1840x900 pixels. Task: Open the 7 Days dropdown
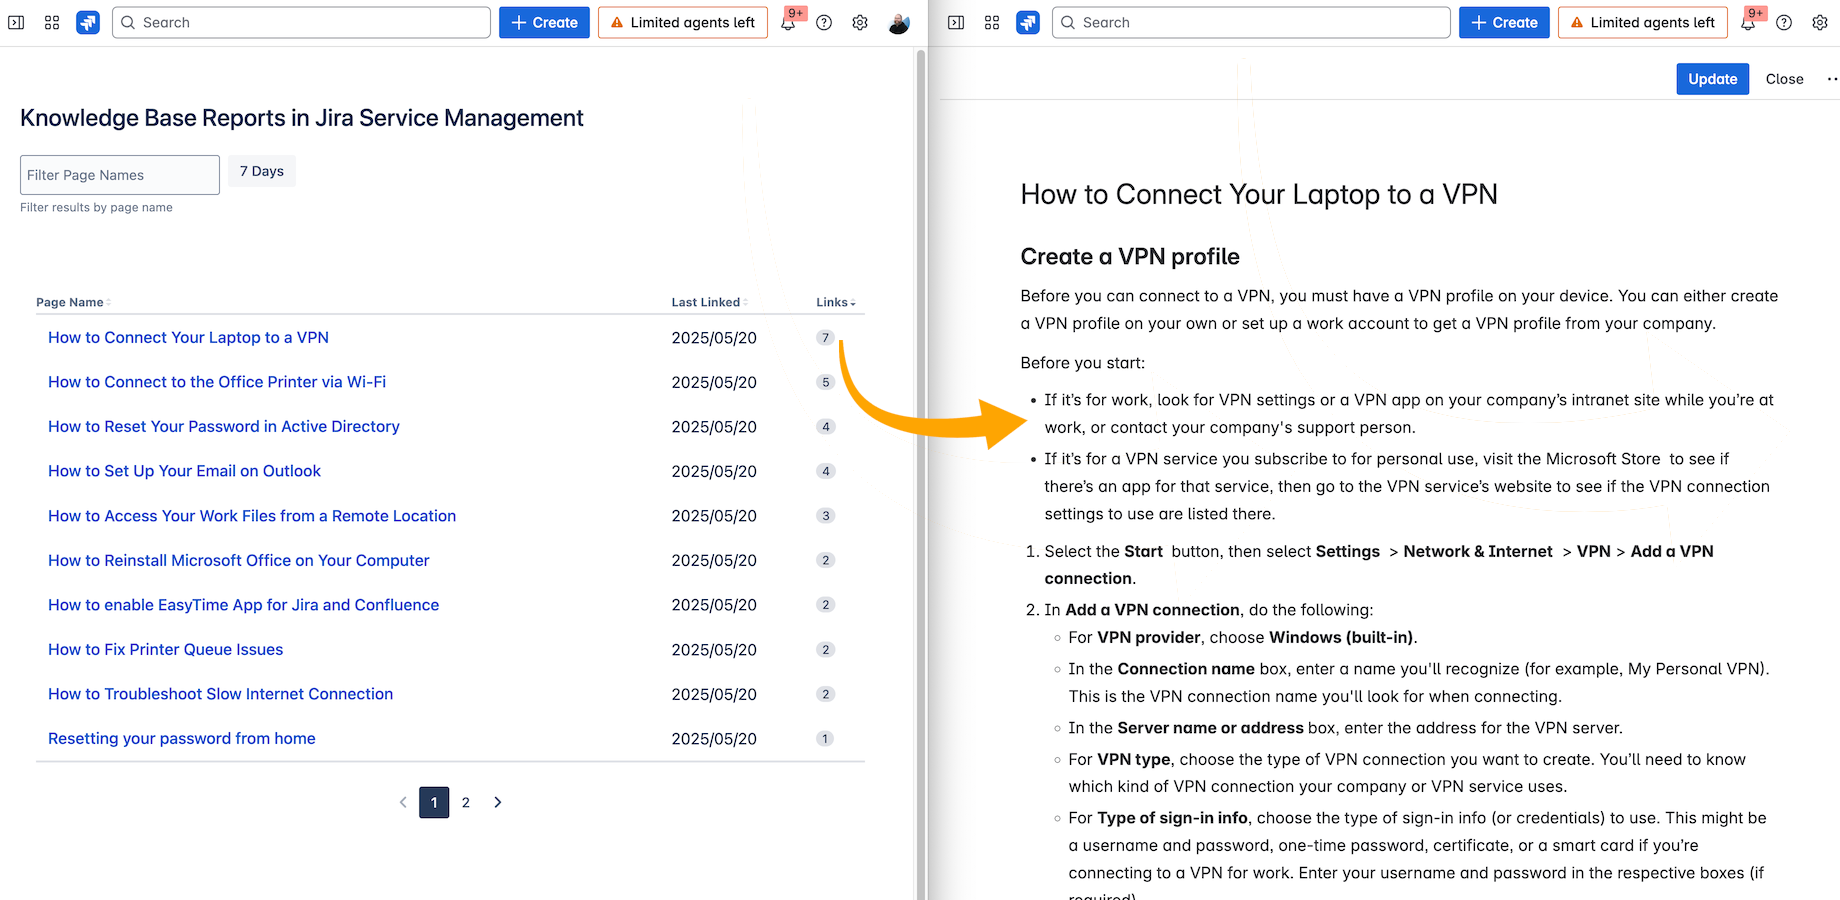click(262, 171)
